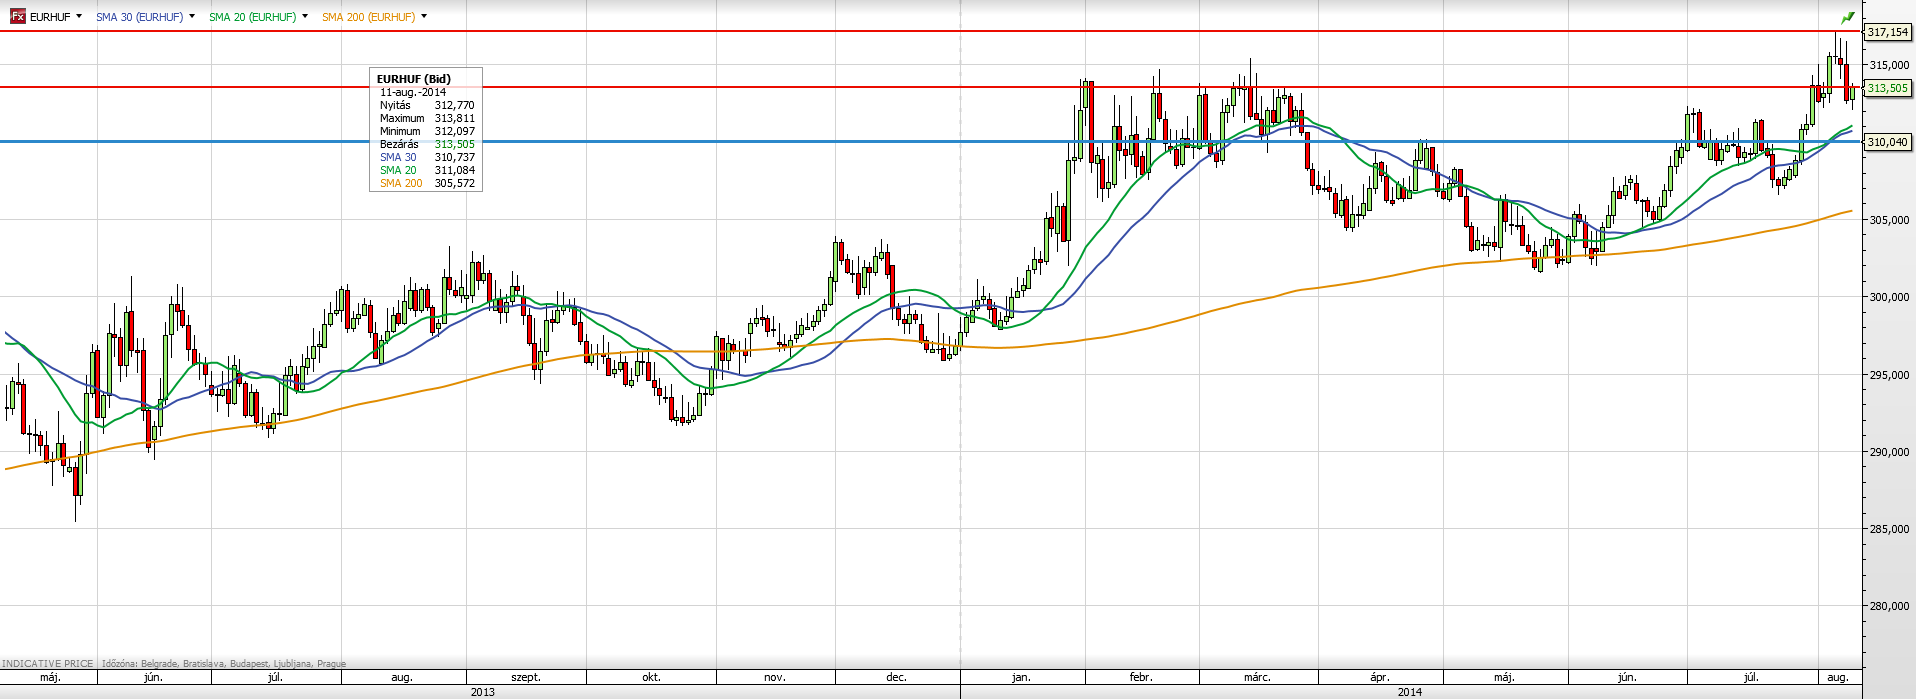Screen dimensions: 1916x699
Task: Open the SMA 20 (EURHUF) dropdown
Action: (305, 17)
